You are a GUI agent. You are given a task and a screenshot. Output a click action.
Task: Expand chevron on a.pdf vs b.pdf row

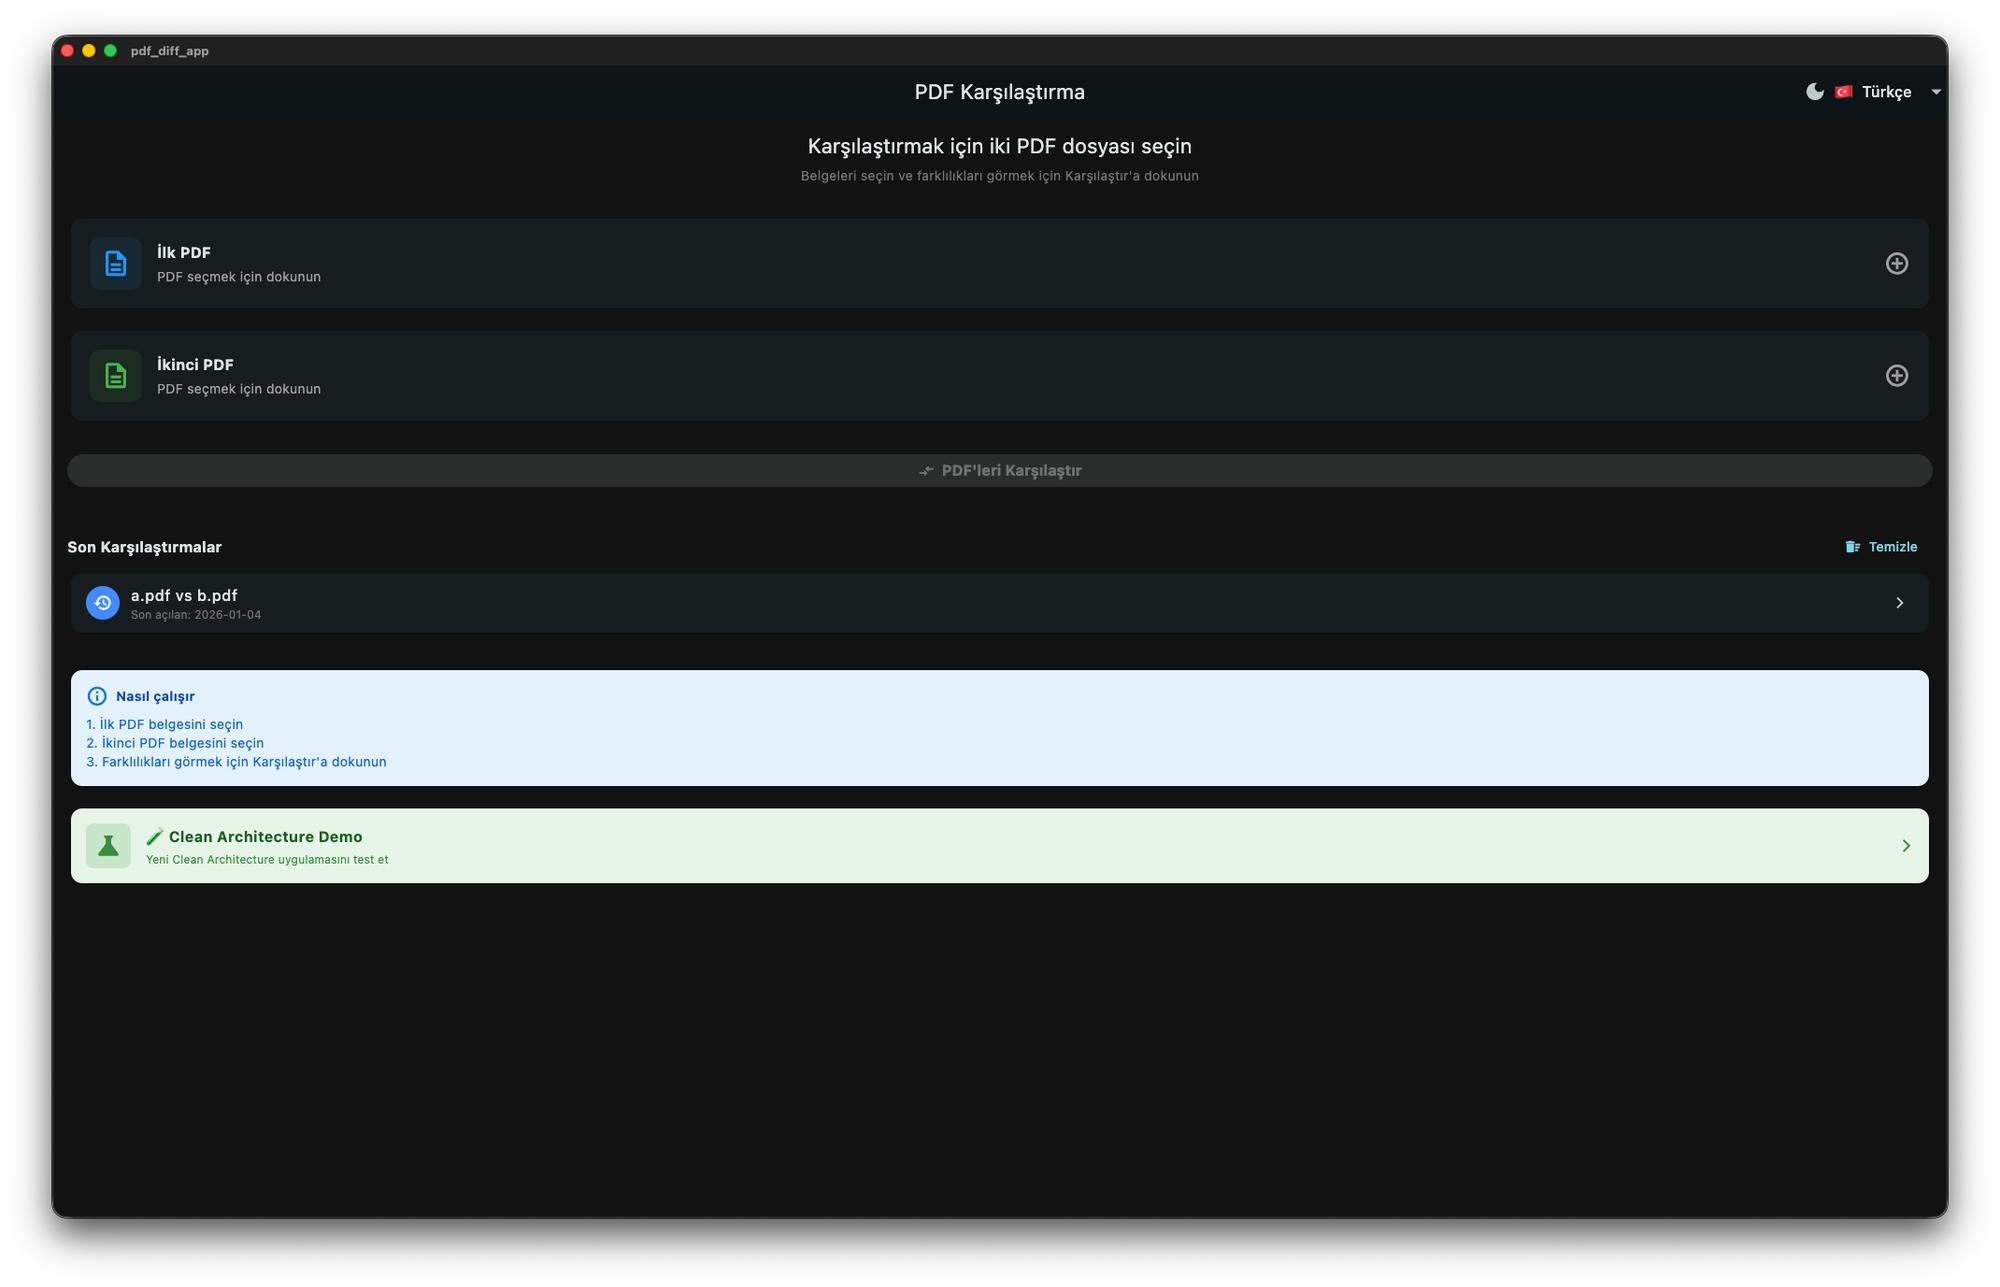click(1899, 603)
